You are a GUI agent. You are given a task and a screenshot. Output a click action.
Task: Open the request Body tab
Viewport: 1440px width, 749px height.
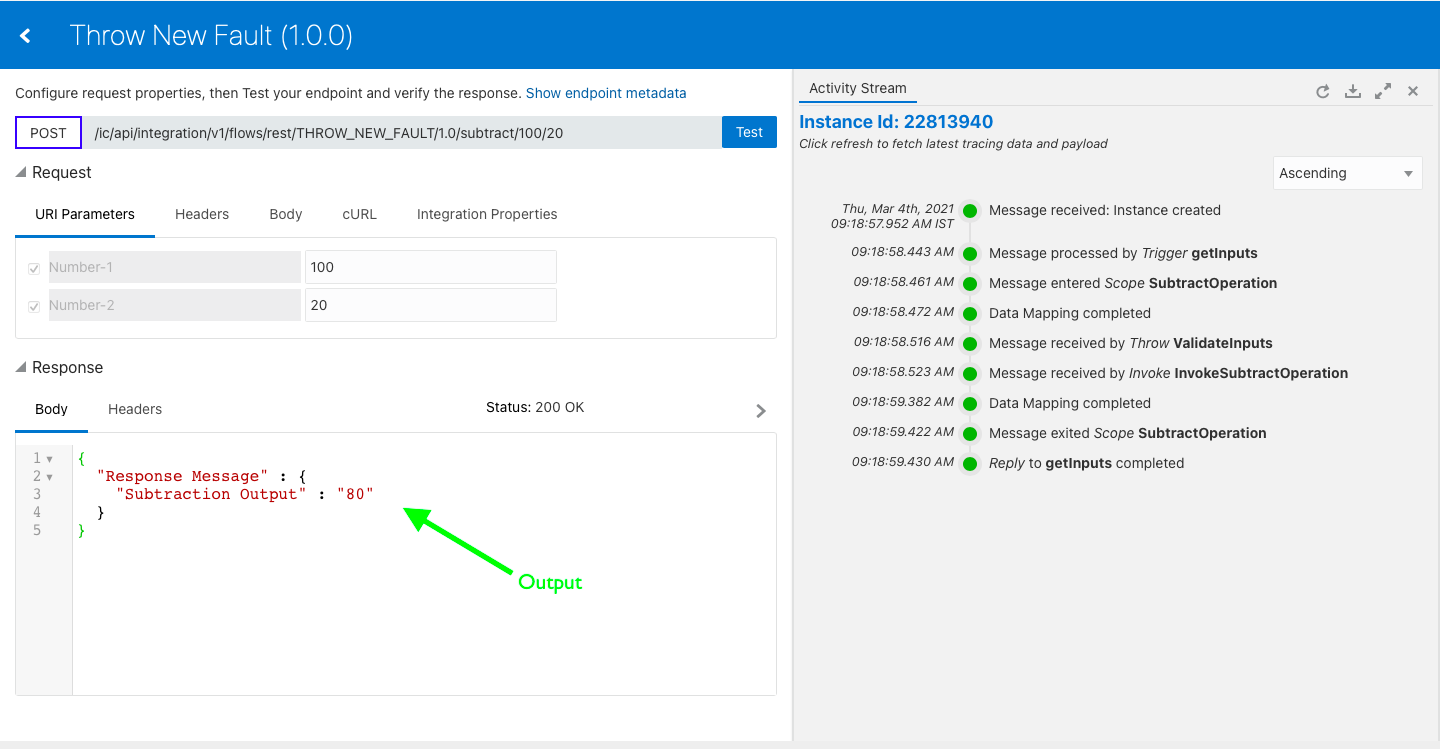pyautogui.click(x=286, y=214)
